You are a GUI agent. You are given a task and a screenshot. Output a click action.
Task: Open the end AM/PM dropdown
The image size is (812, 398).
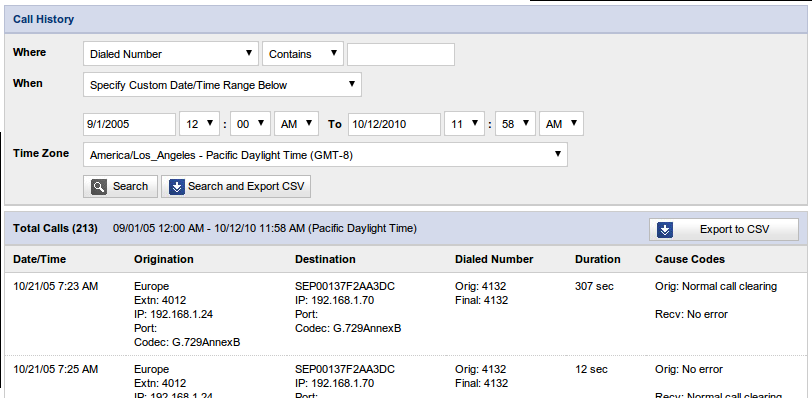tap(561, 124)
